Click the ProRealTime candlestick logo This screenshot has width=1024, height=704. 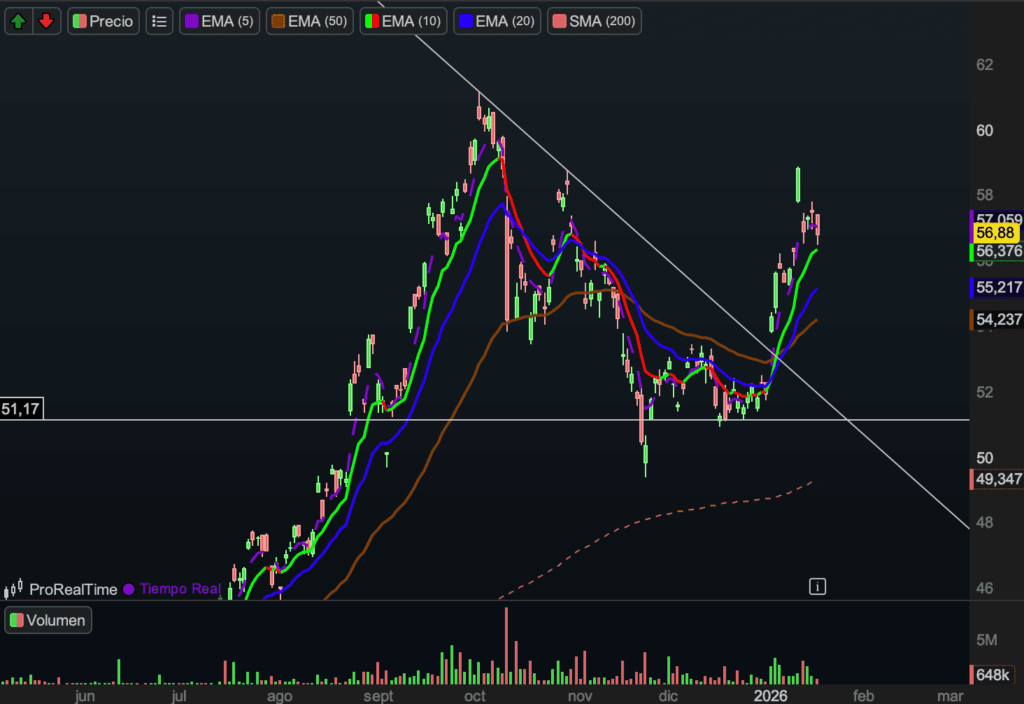(x=14, y=590)
